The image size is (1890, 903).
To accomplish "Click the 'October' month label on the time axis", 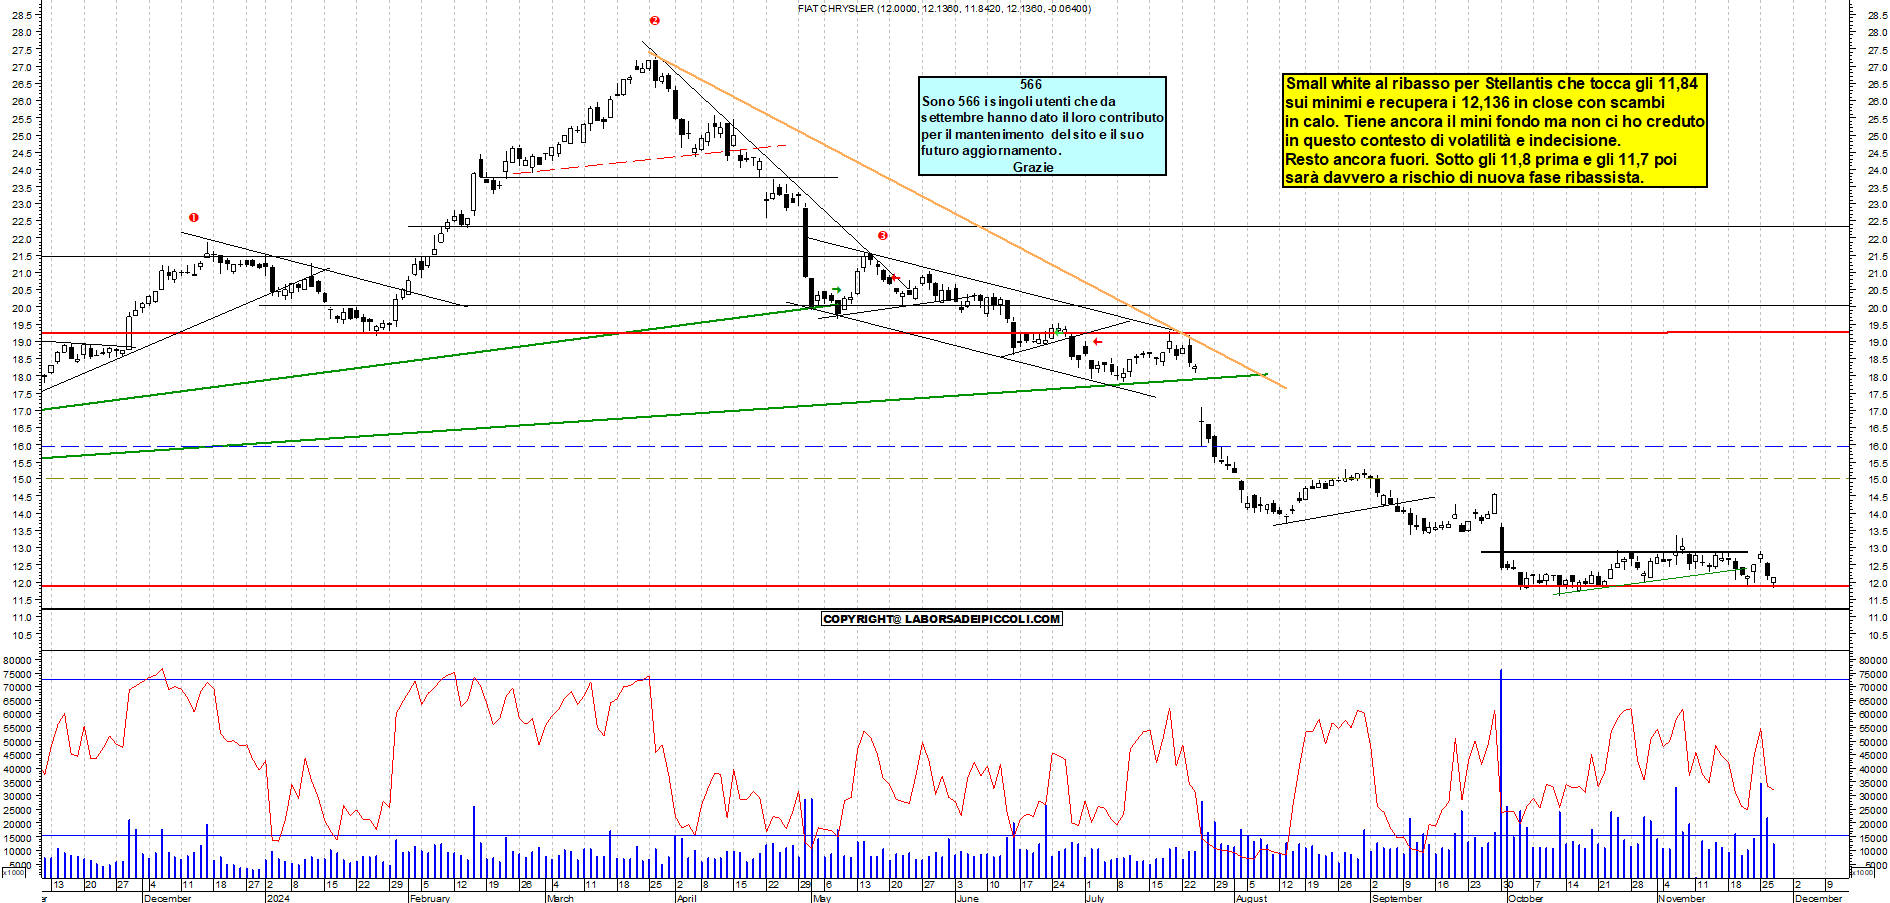I will pos(1525,898).
